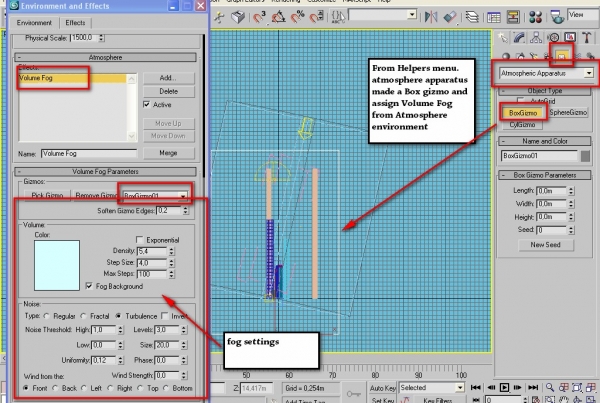Click the Pick Gizmo button
Viewport: 600px width, 403px height.
[47, 195]
